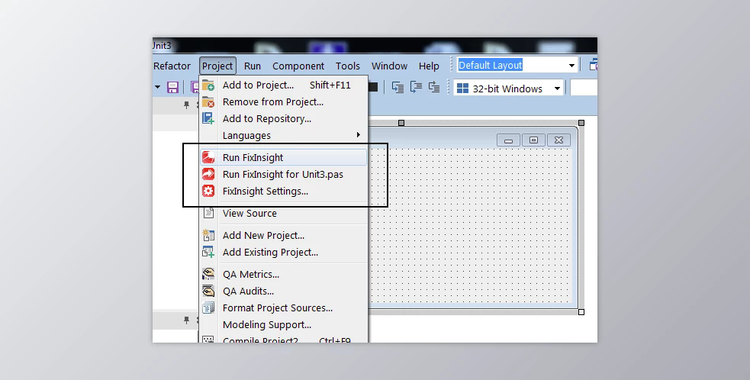Click the QA Audits icon

coord(208,291)
